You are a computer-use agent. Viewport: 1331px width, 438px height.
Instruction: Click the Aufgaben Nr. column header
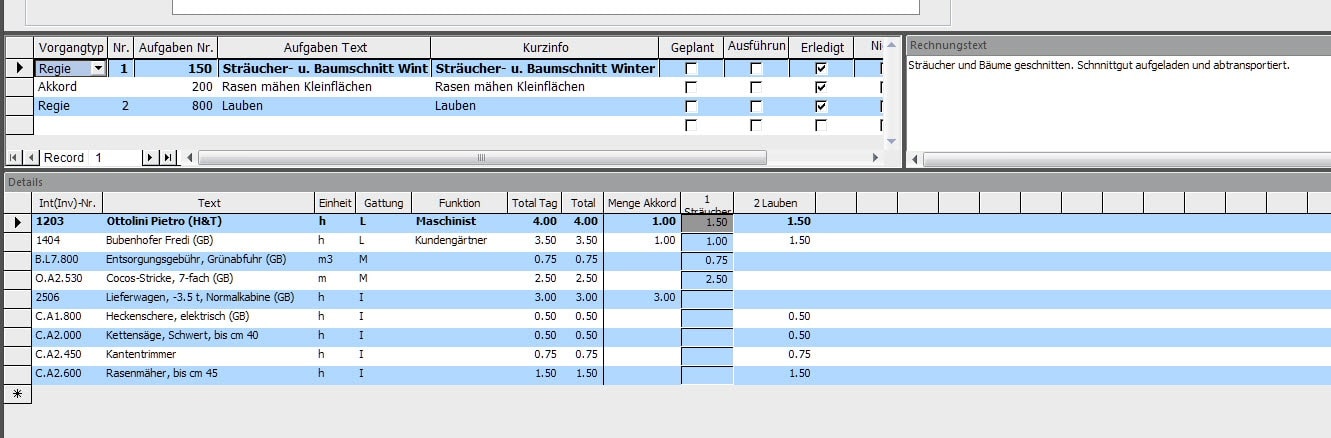tap(176, 47)
